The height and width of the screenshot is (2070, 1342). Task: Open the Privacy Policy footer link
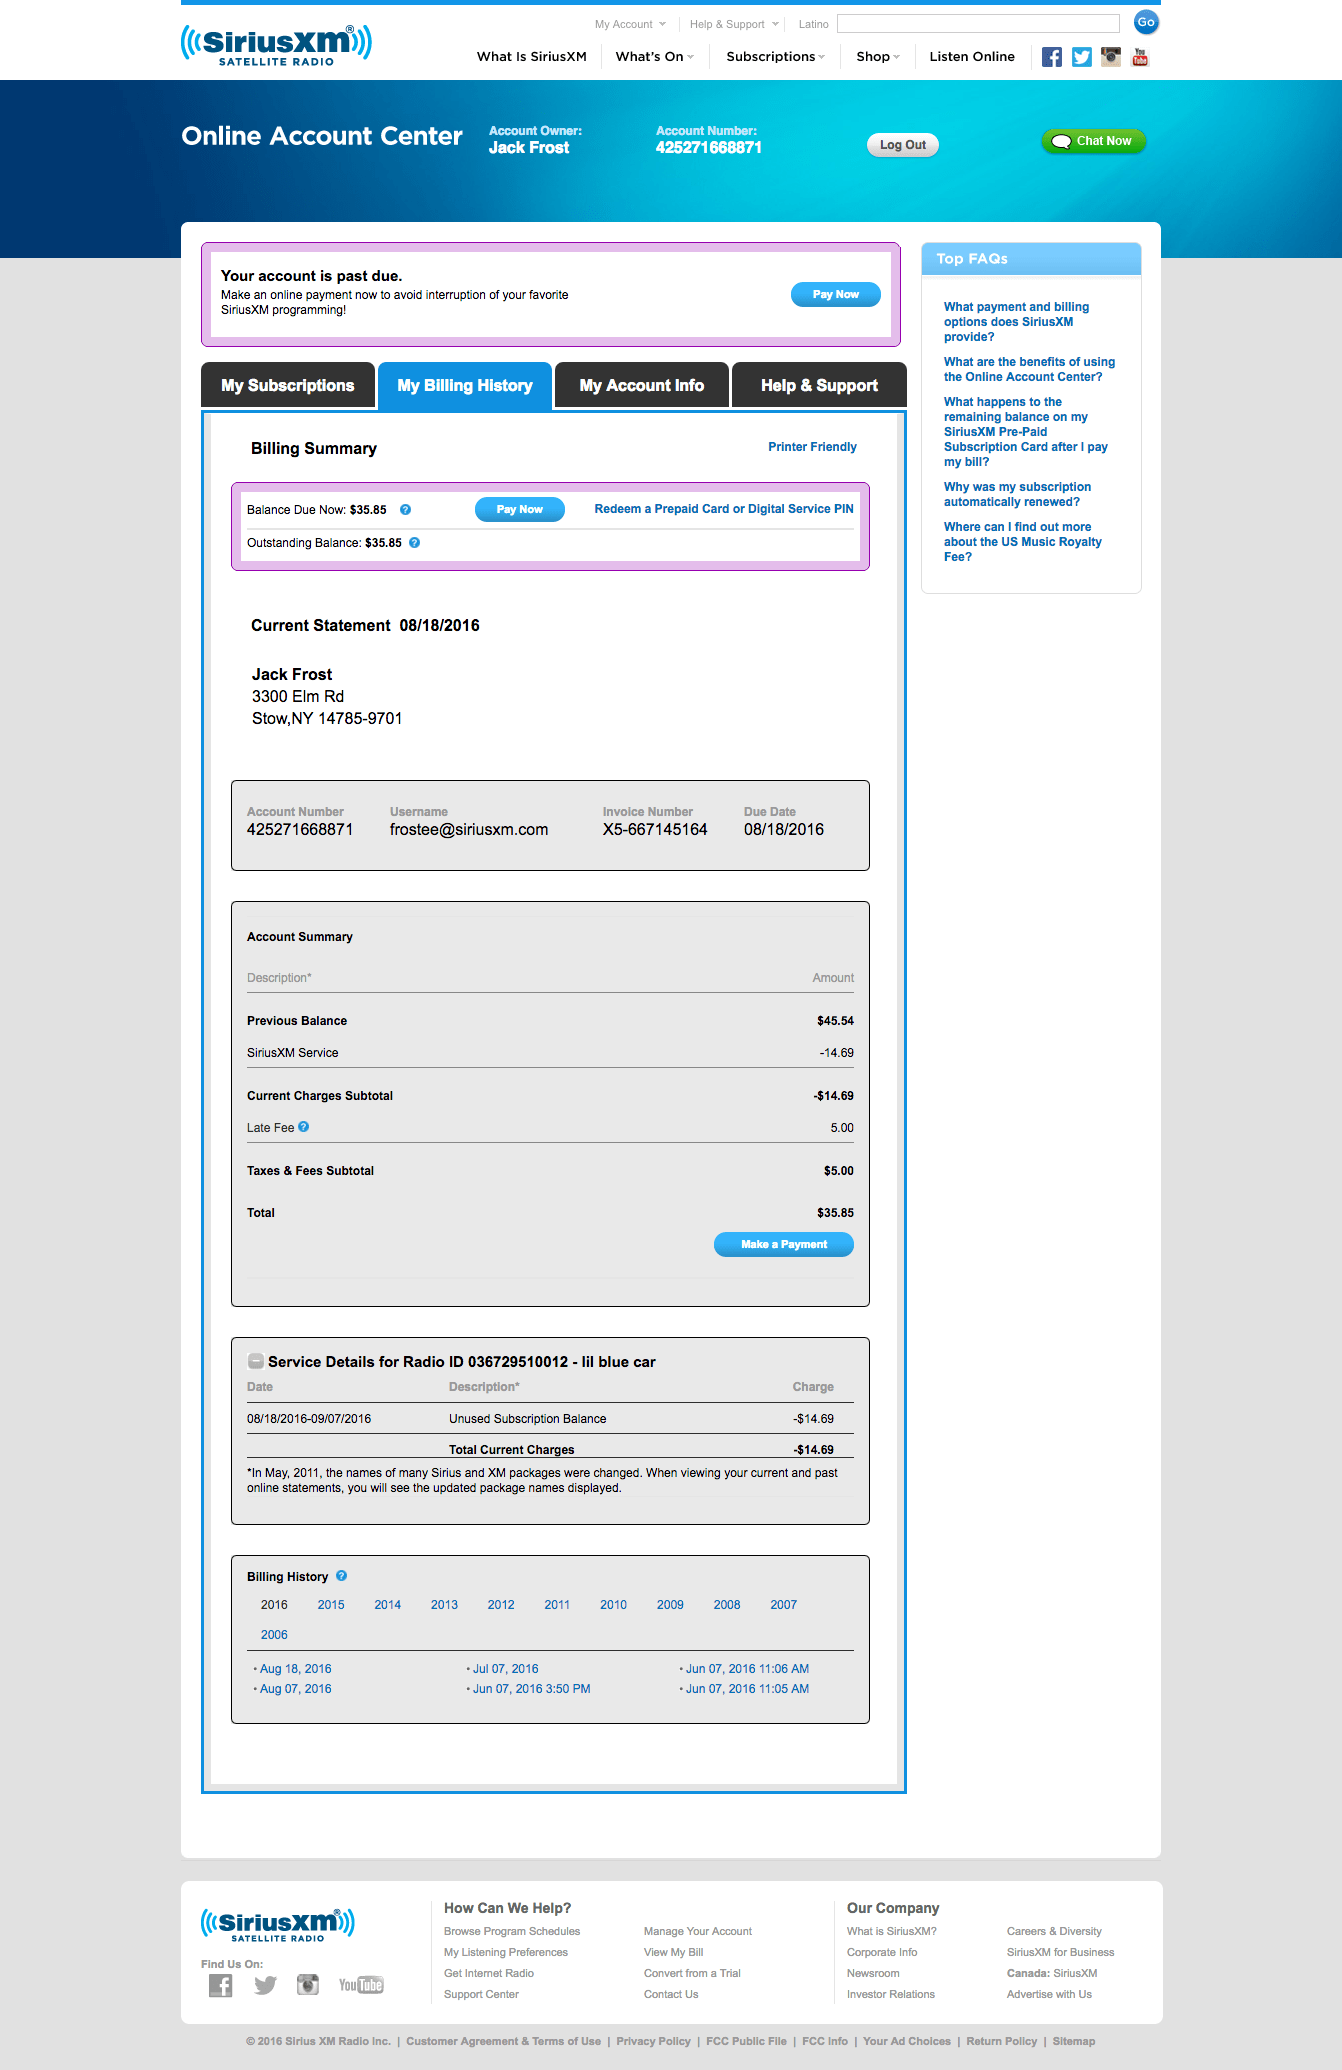pos(653,2041)
